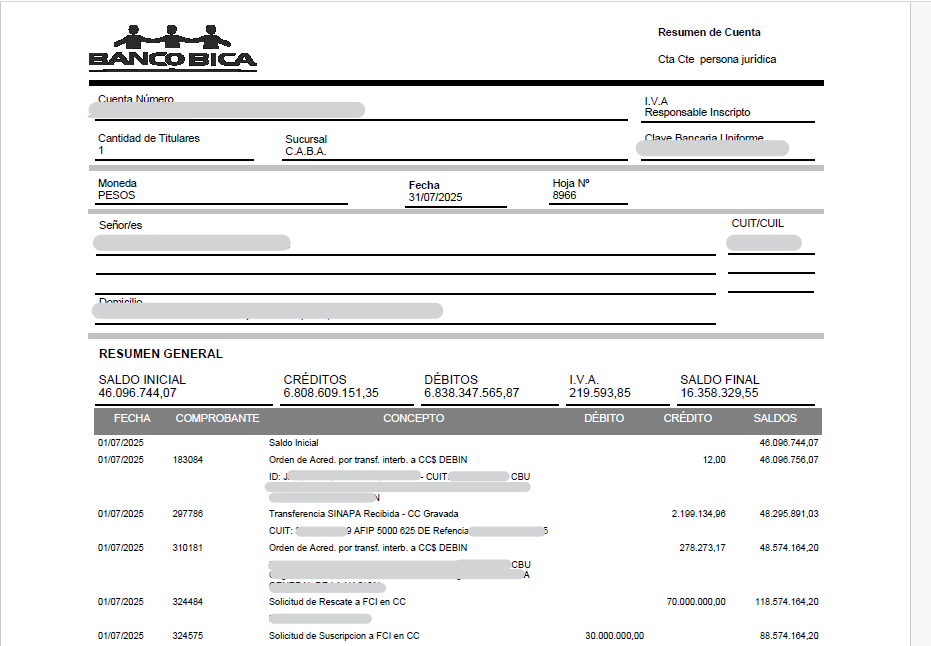Click the Sucursal value 'C.A.B.A.'
This screenshot has height=646, width=931.
[x=305, y=151]
